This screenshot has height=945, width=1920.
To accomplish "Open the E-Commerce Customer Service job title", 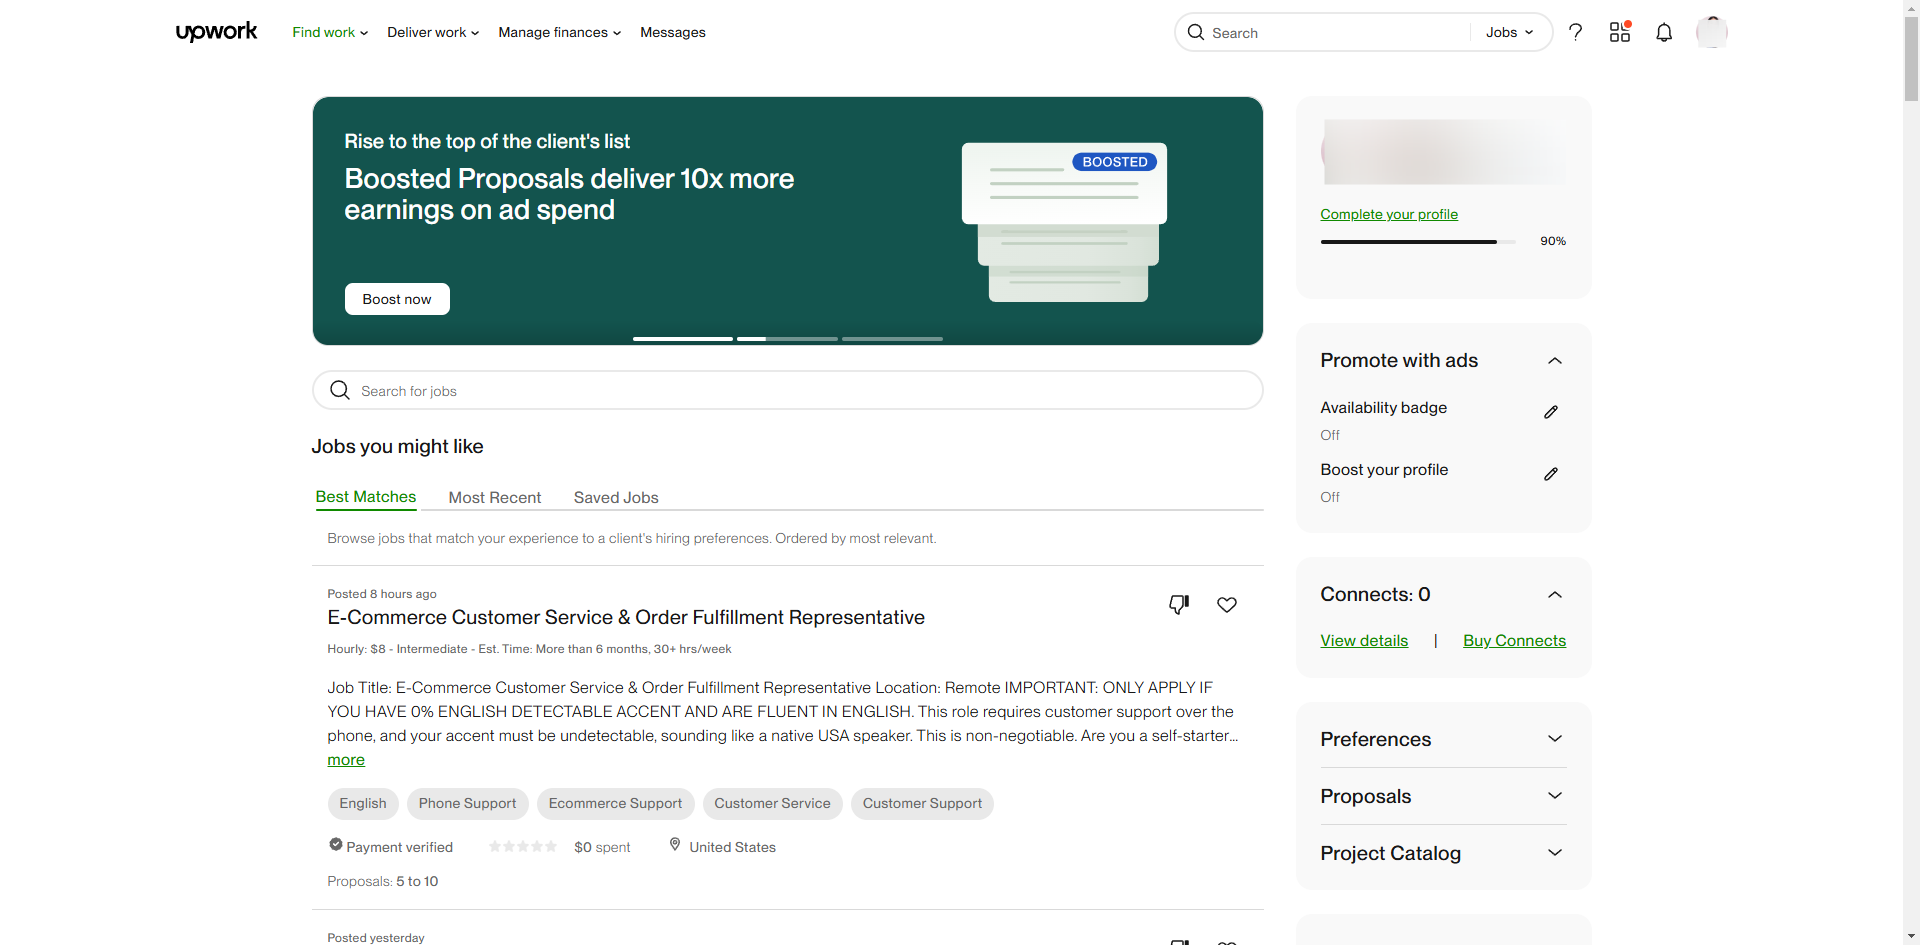I will [x=626, y=618].
